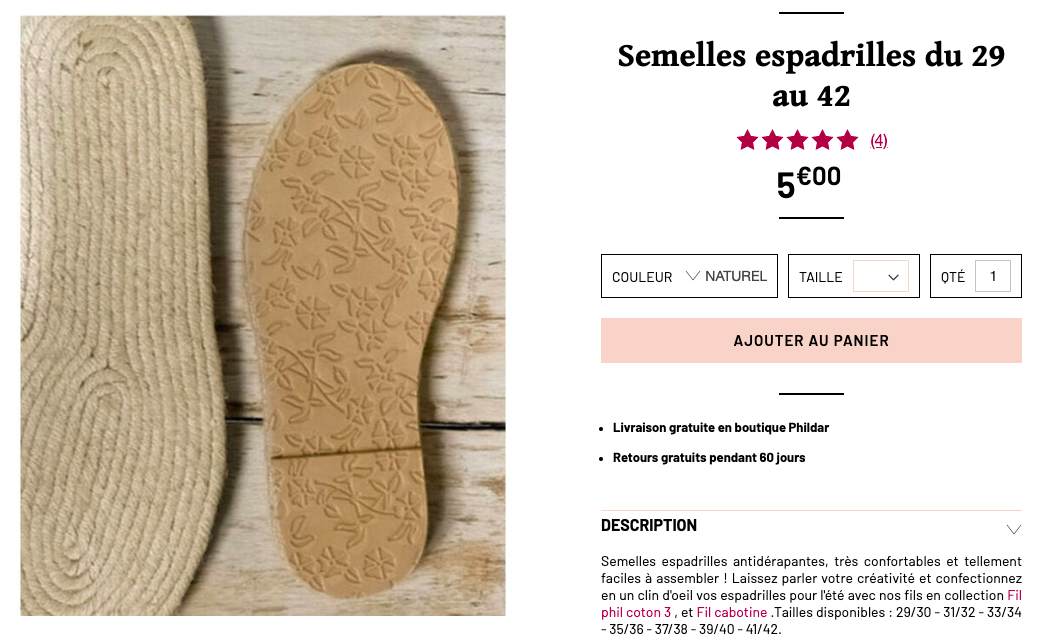Screen dimensions: 1039x644
Task: Collapse the Description section chevron
Action: pos(1013,529)
